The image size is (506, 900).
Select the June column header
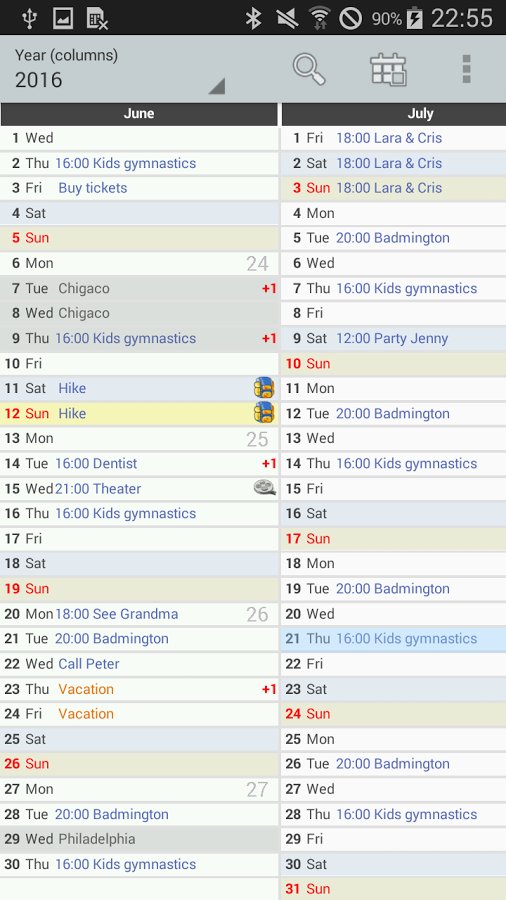pos(139,114)
